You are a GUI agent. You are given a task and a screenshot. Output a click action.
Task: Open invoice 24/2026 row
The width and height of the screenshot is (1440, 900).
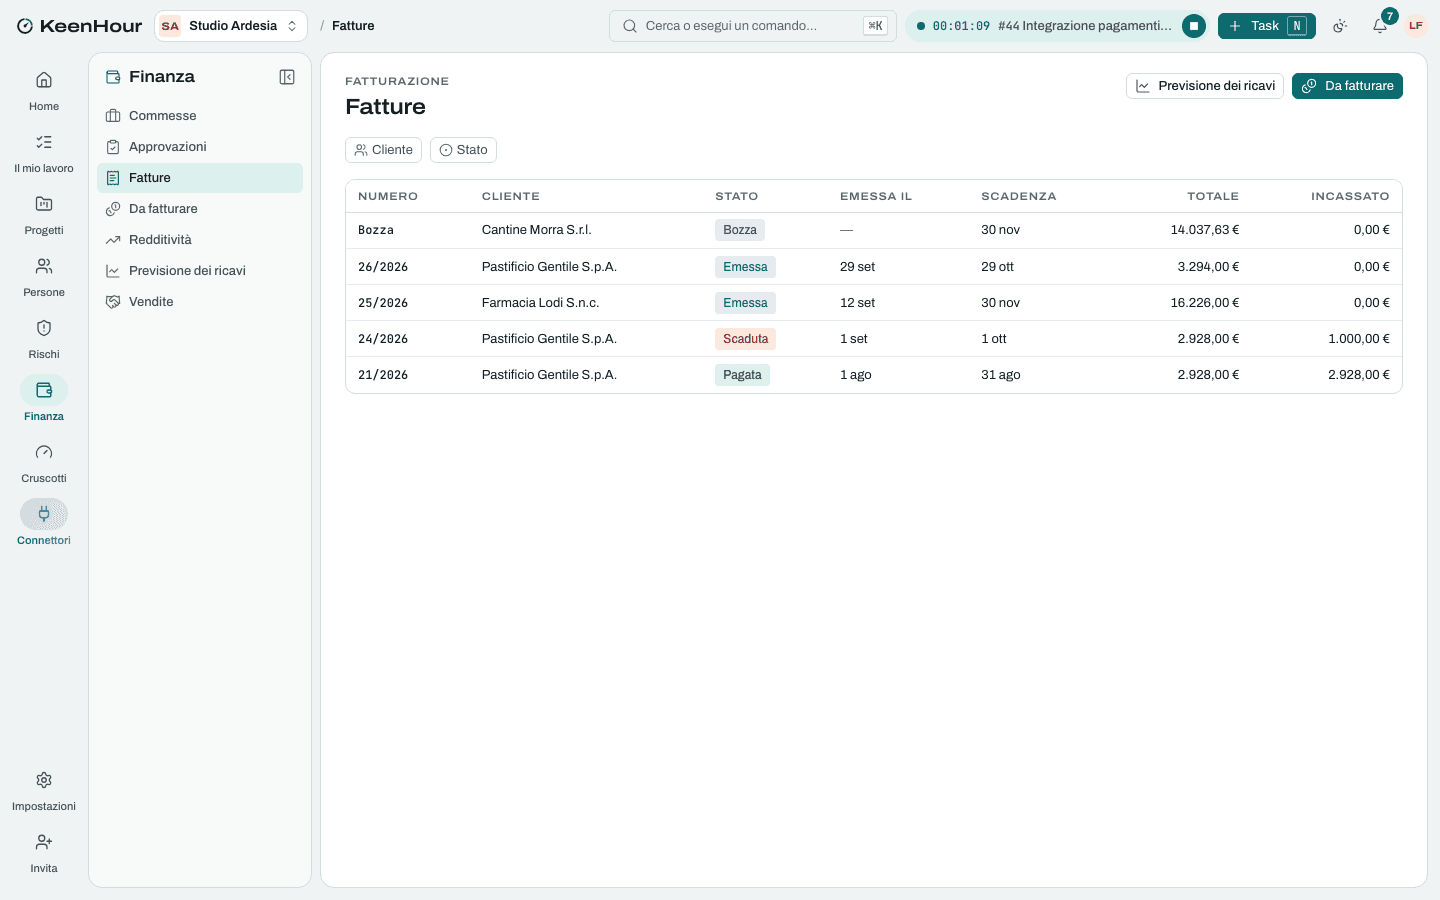click(874, 339)
